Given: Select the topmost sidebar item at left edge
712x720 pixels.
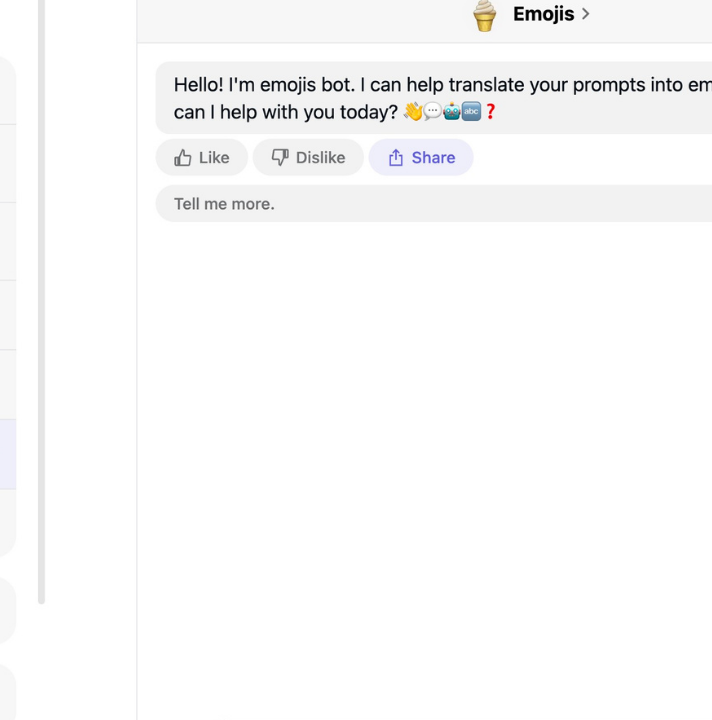Looking at the screenshot, I should pyautogui.click(x=8, y=90).
